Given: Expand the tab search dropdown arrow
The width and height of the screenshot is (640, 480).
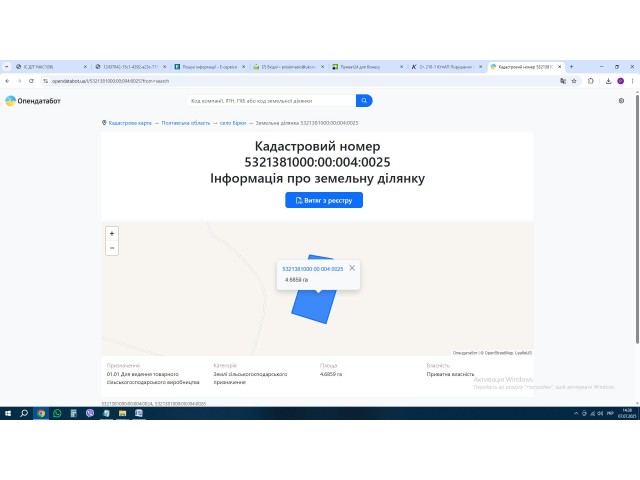Looking at the screenshot, I should click(7, 67).
